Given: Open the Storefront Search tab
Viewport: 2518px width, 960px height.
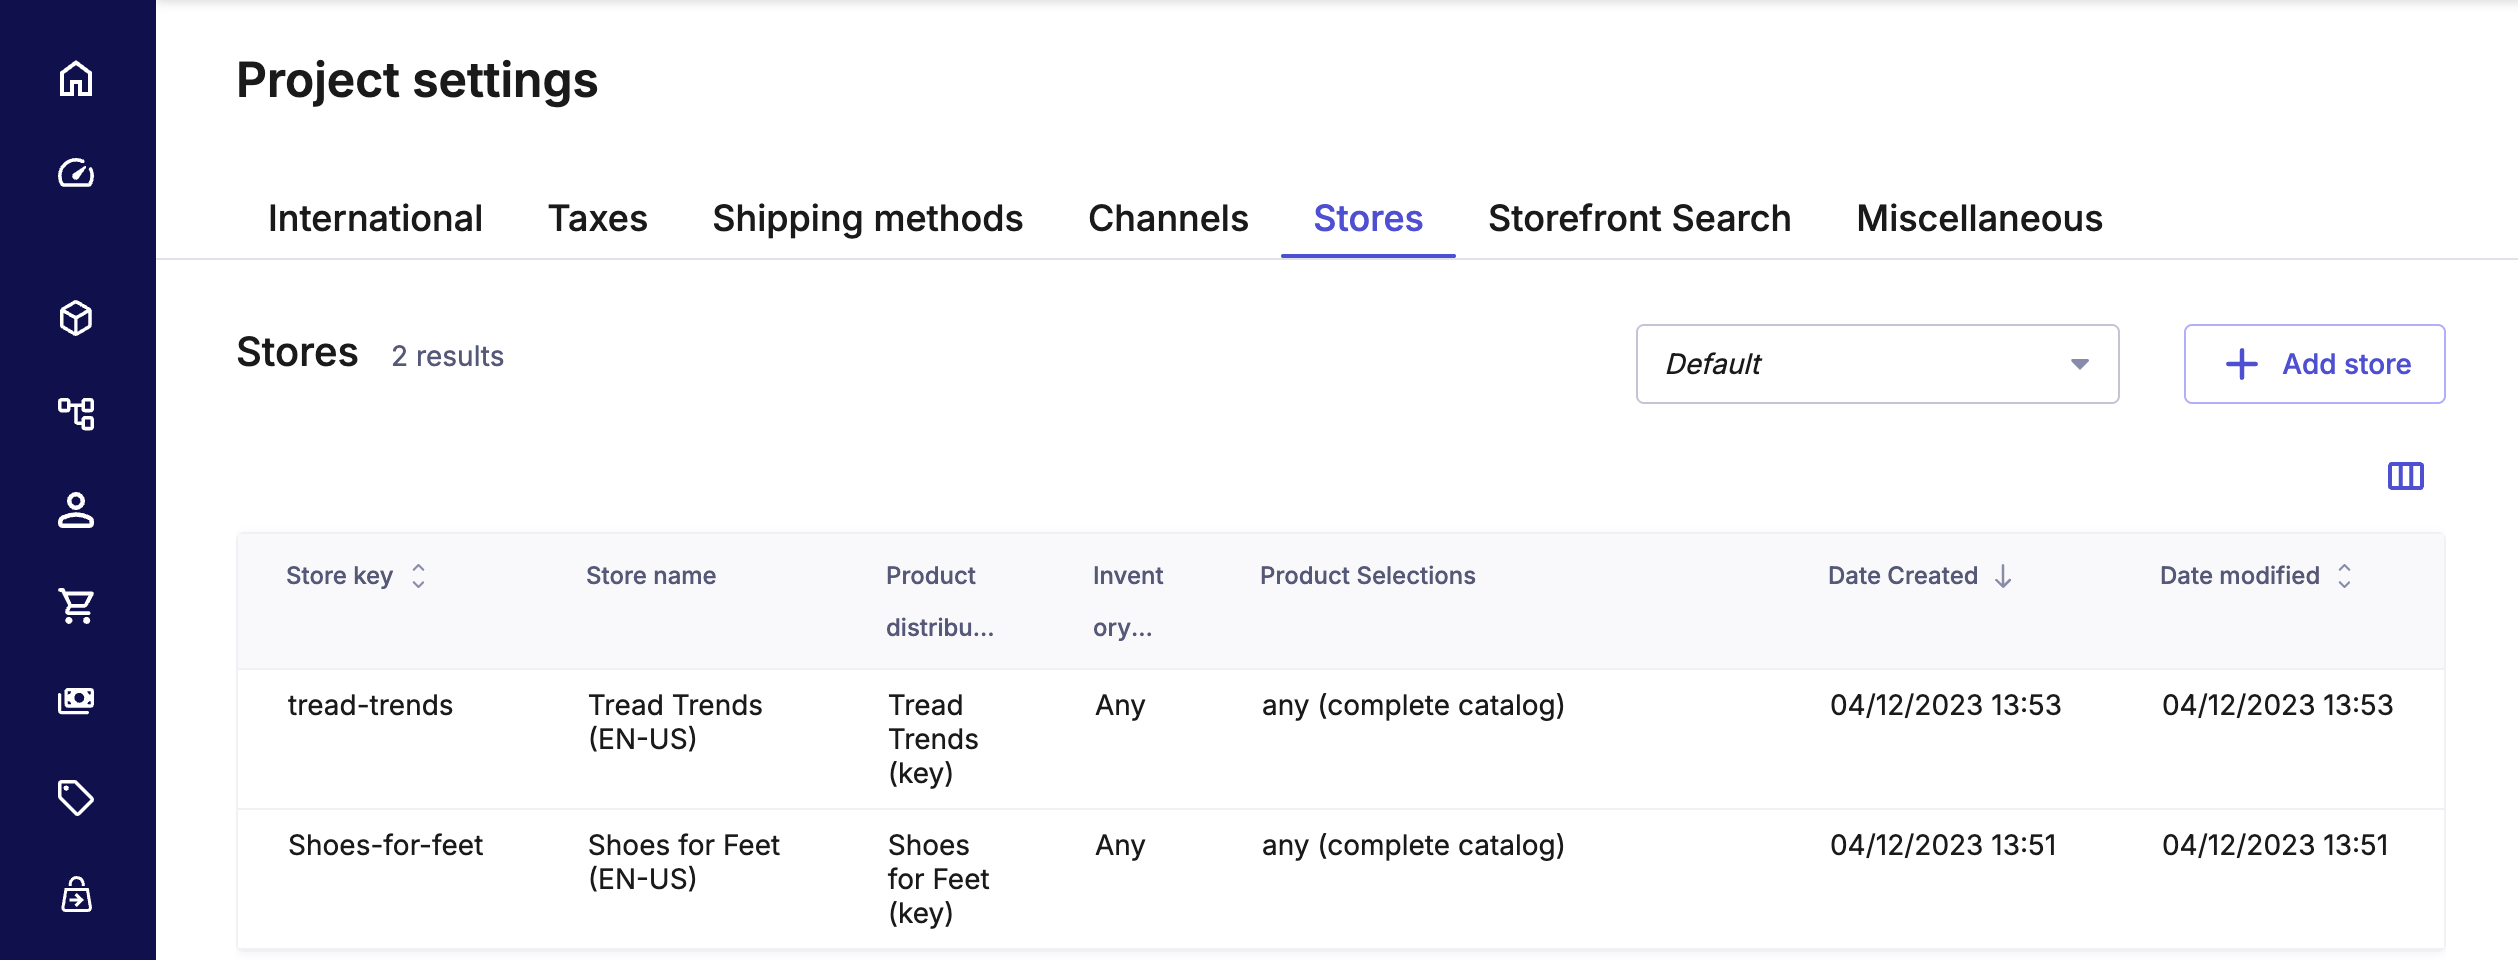Looking at the screenshot, I should 1639,219.
